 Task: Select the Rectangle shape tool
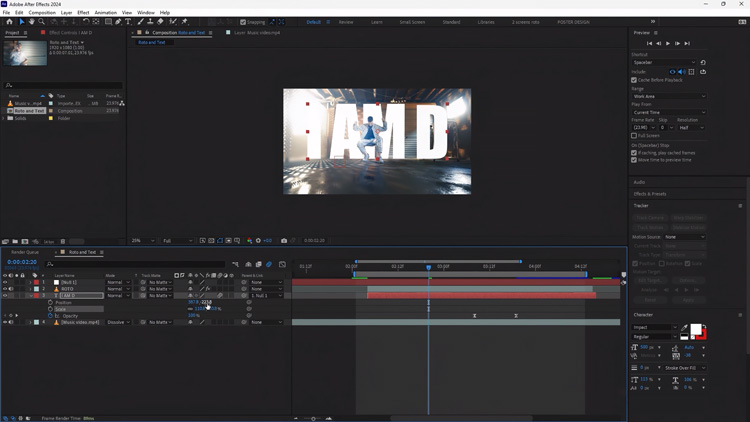point(109,22)
